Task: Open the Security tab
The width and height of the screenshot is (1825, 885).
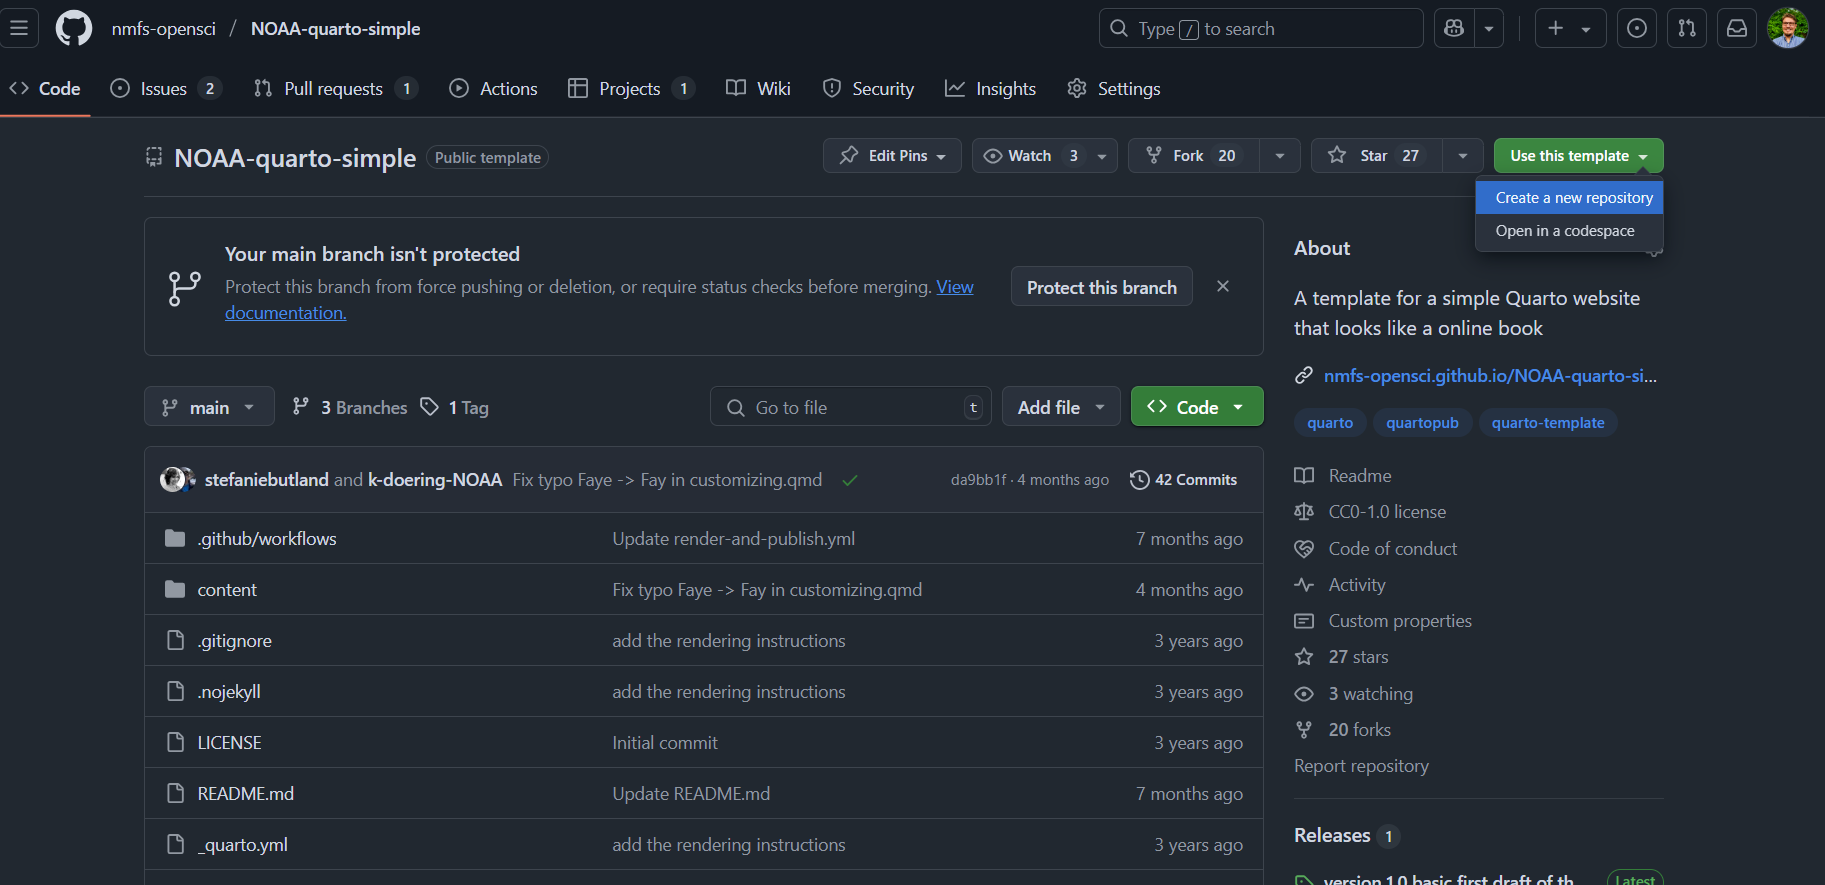Action: (868, 88)
